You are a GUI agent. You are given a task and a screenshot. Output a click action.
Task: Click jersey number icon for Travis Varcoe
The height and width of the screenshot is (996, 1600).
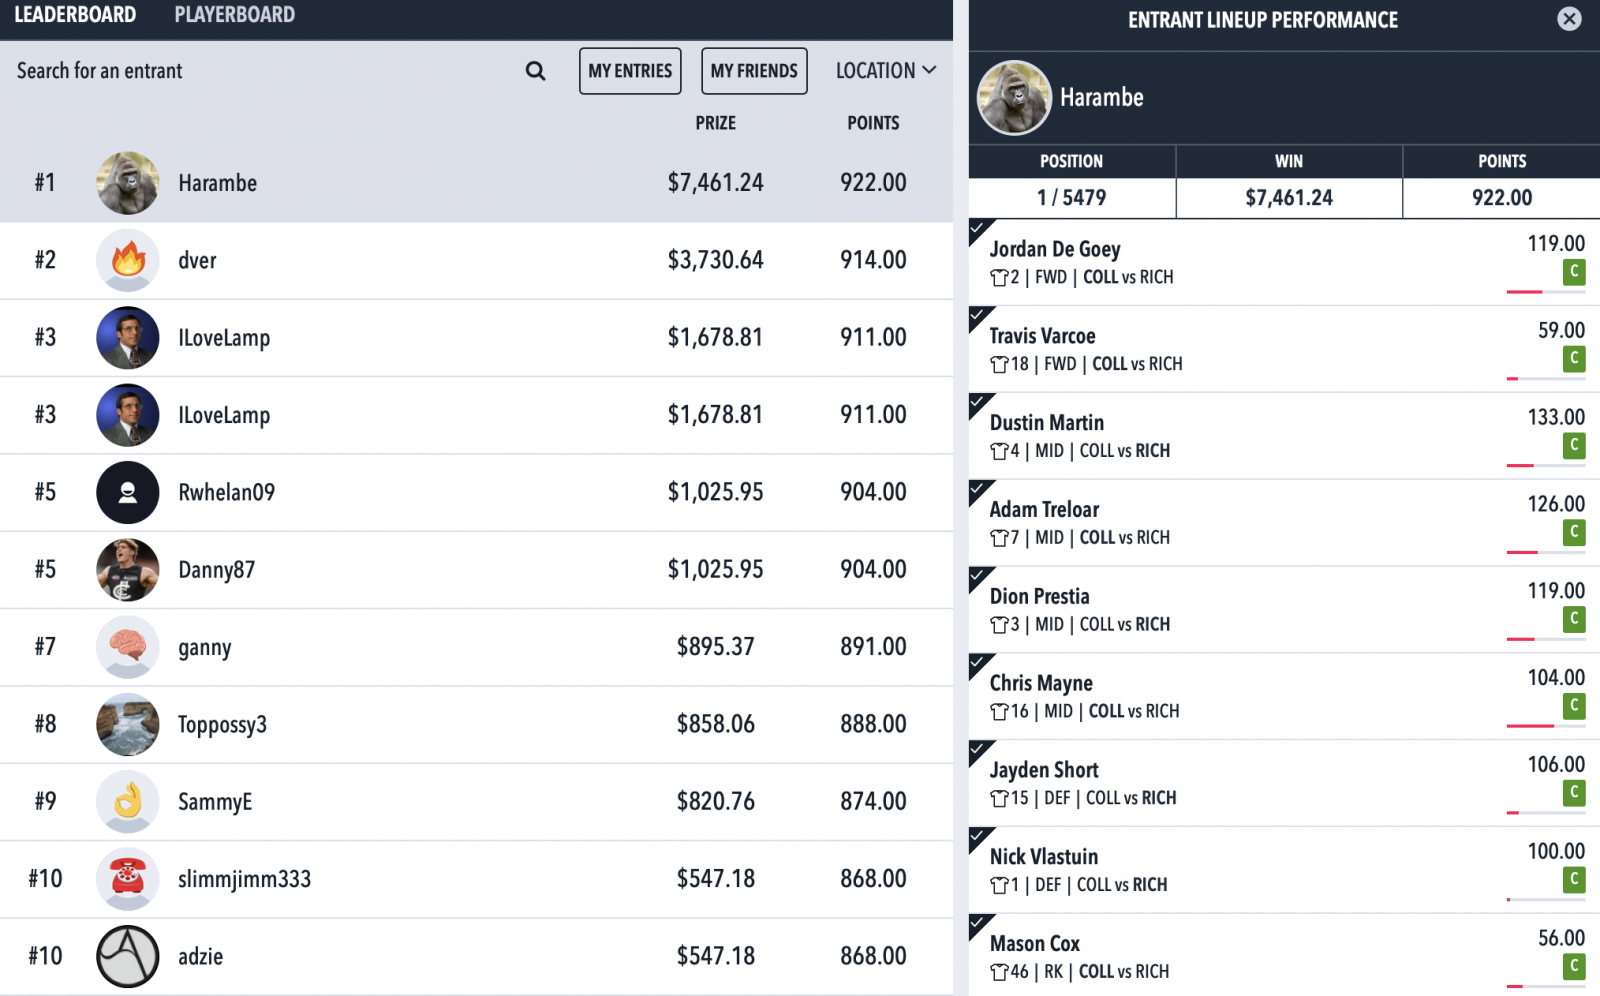[999, 365]
